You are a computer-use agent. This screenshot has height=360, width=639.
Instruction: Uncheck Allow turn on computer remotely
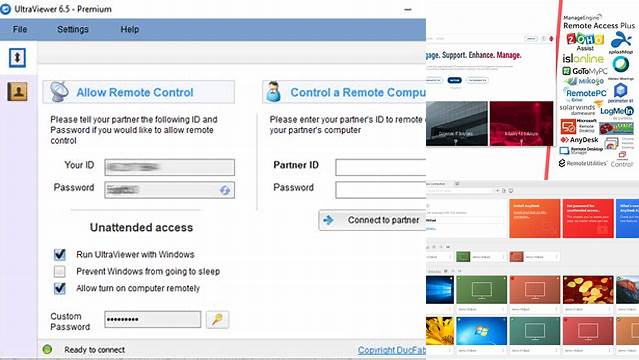click(59, 288)
